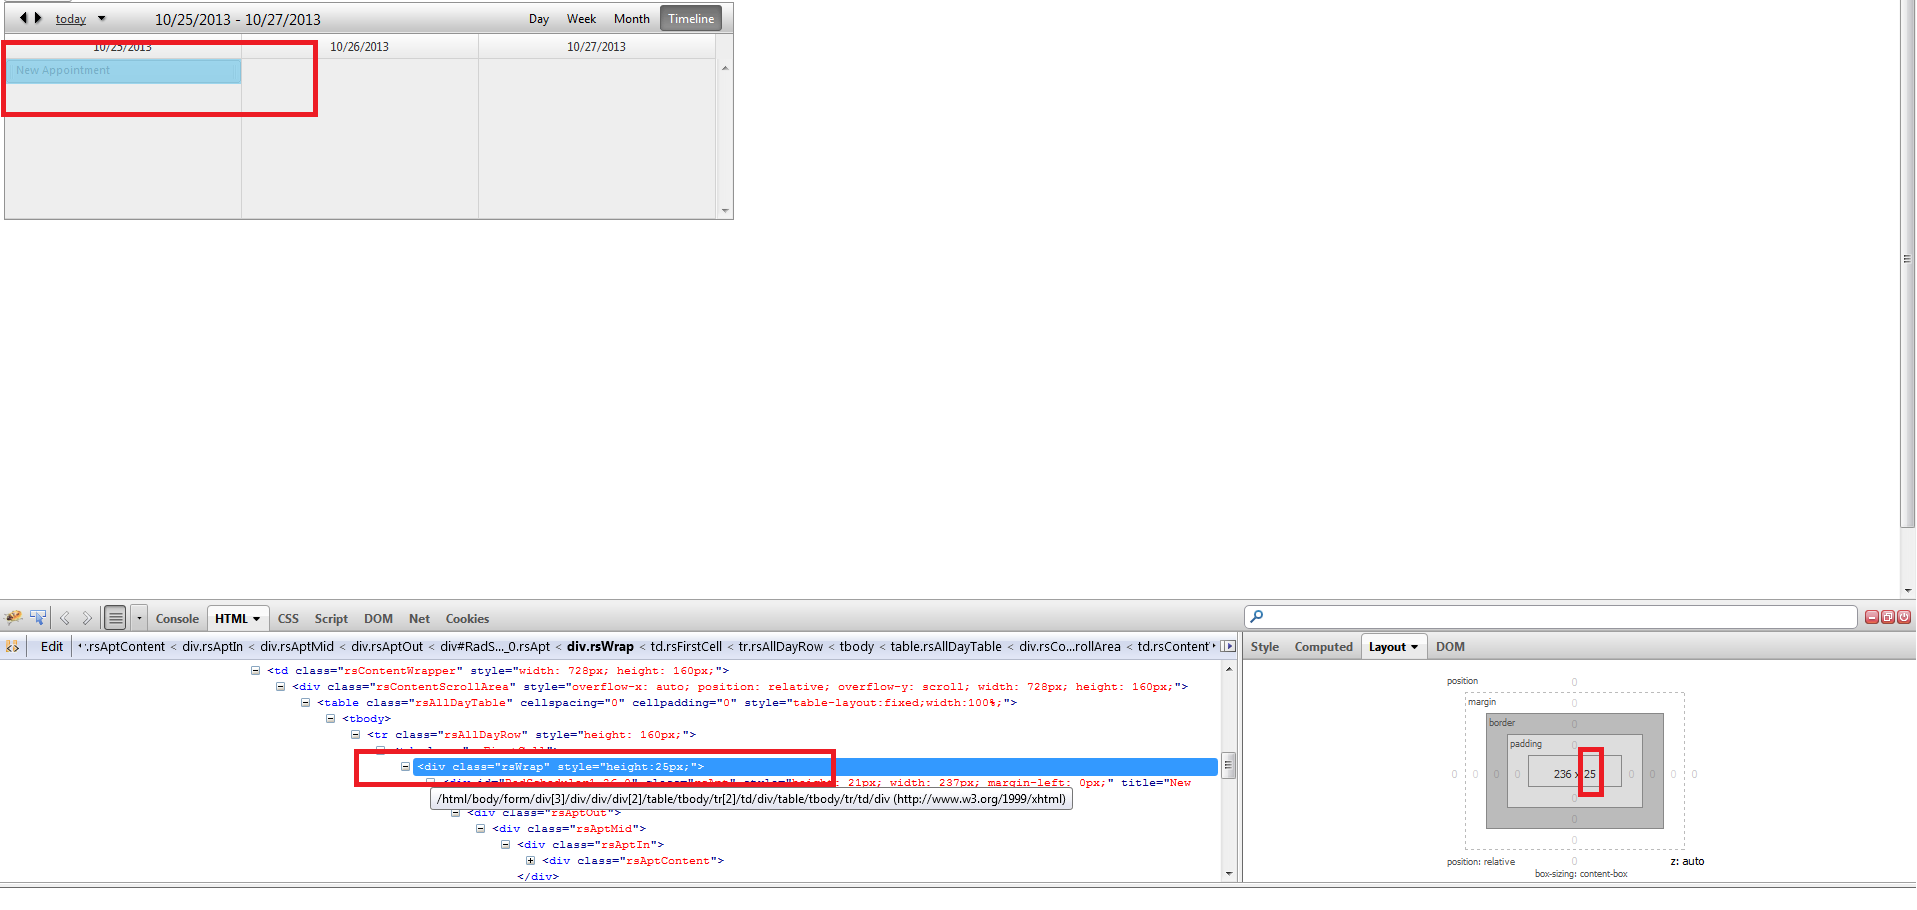The image size is (1917, 910).
Task: Detach Firebug into a new window
Action: tap(1888, 617)
